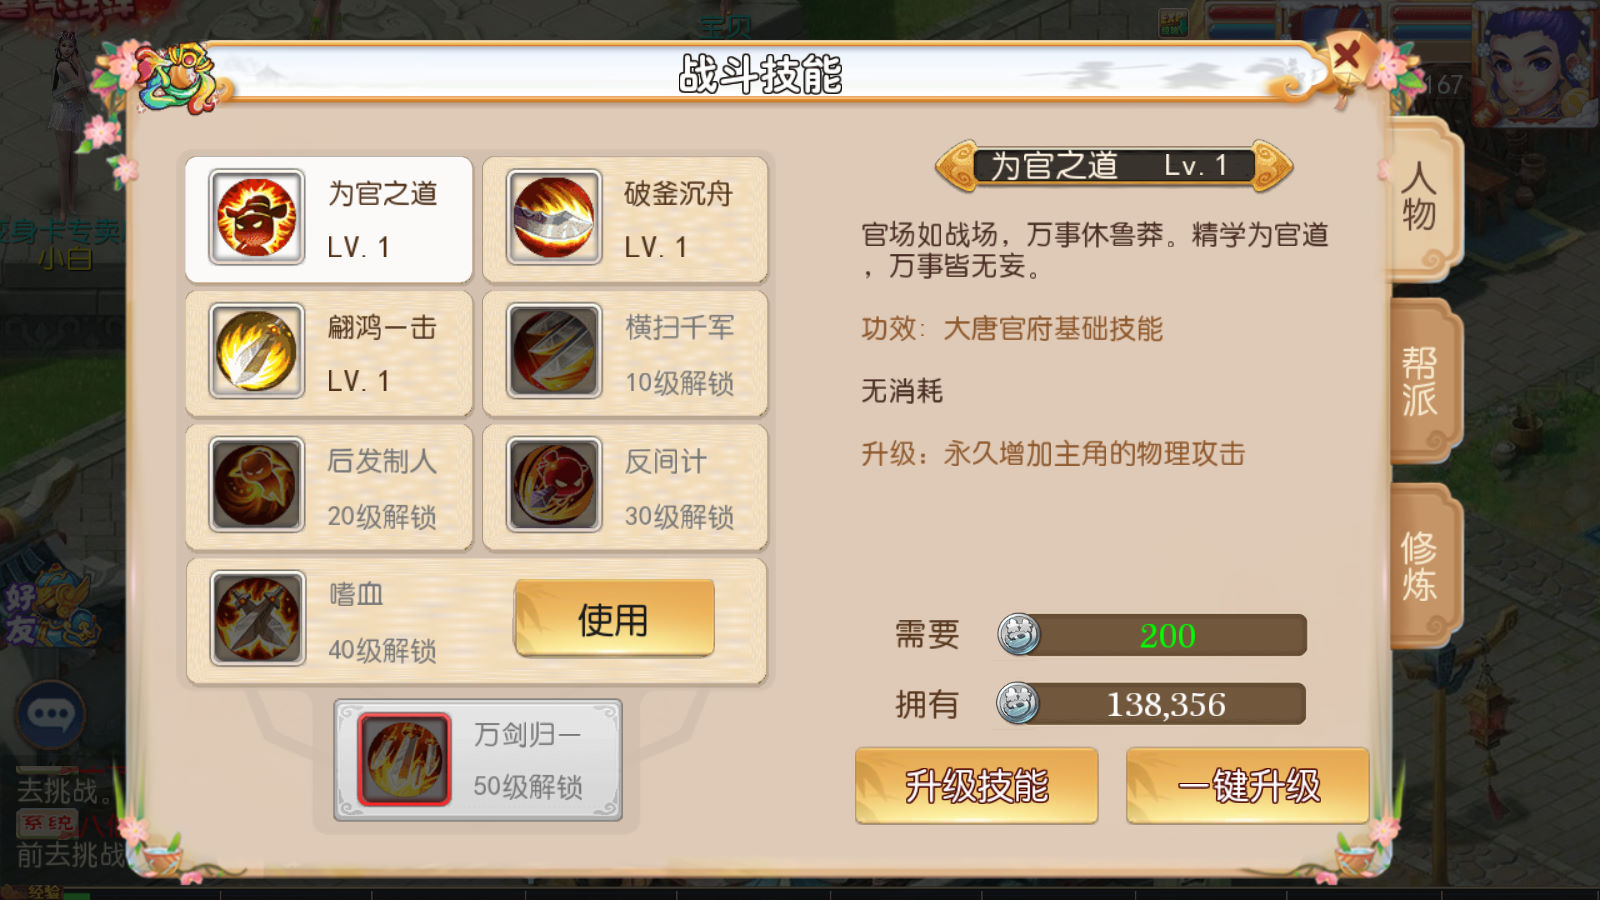This screenshot has height=900, width=1600.
Task: Select the locked 横扫千军 skill icon
Action: (554, 351)
